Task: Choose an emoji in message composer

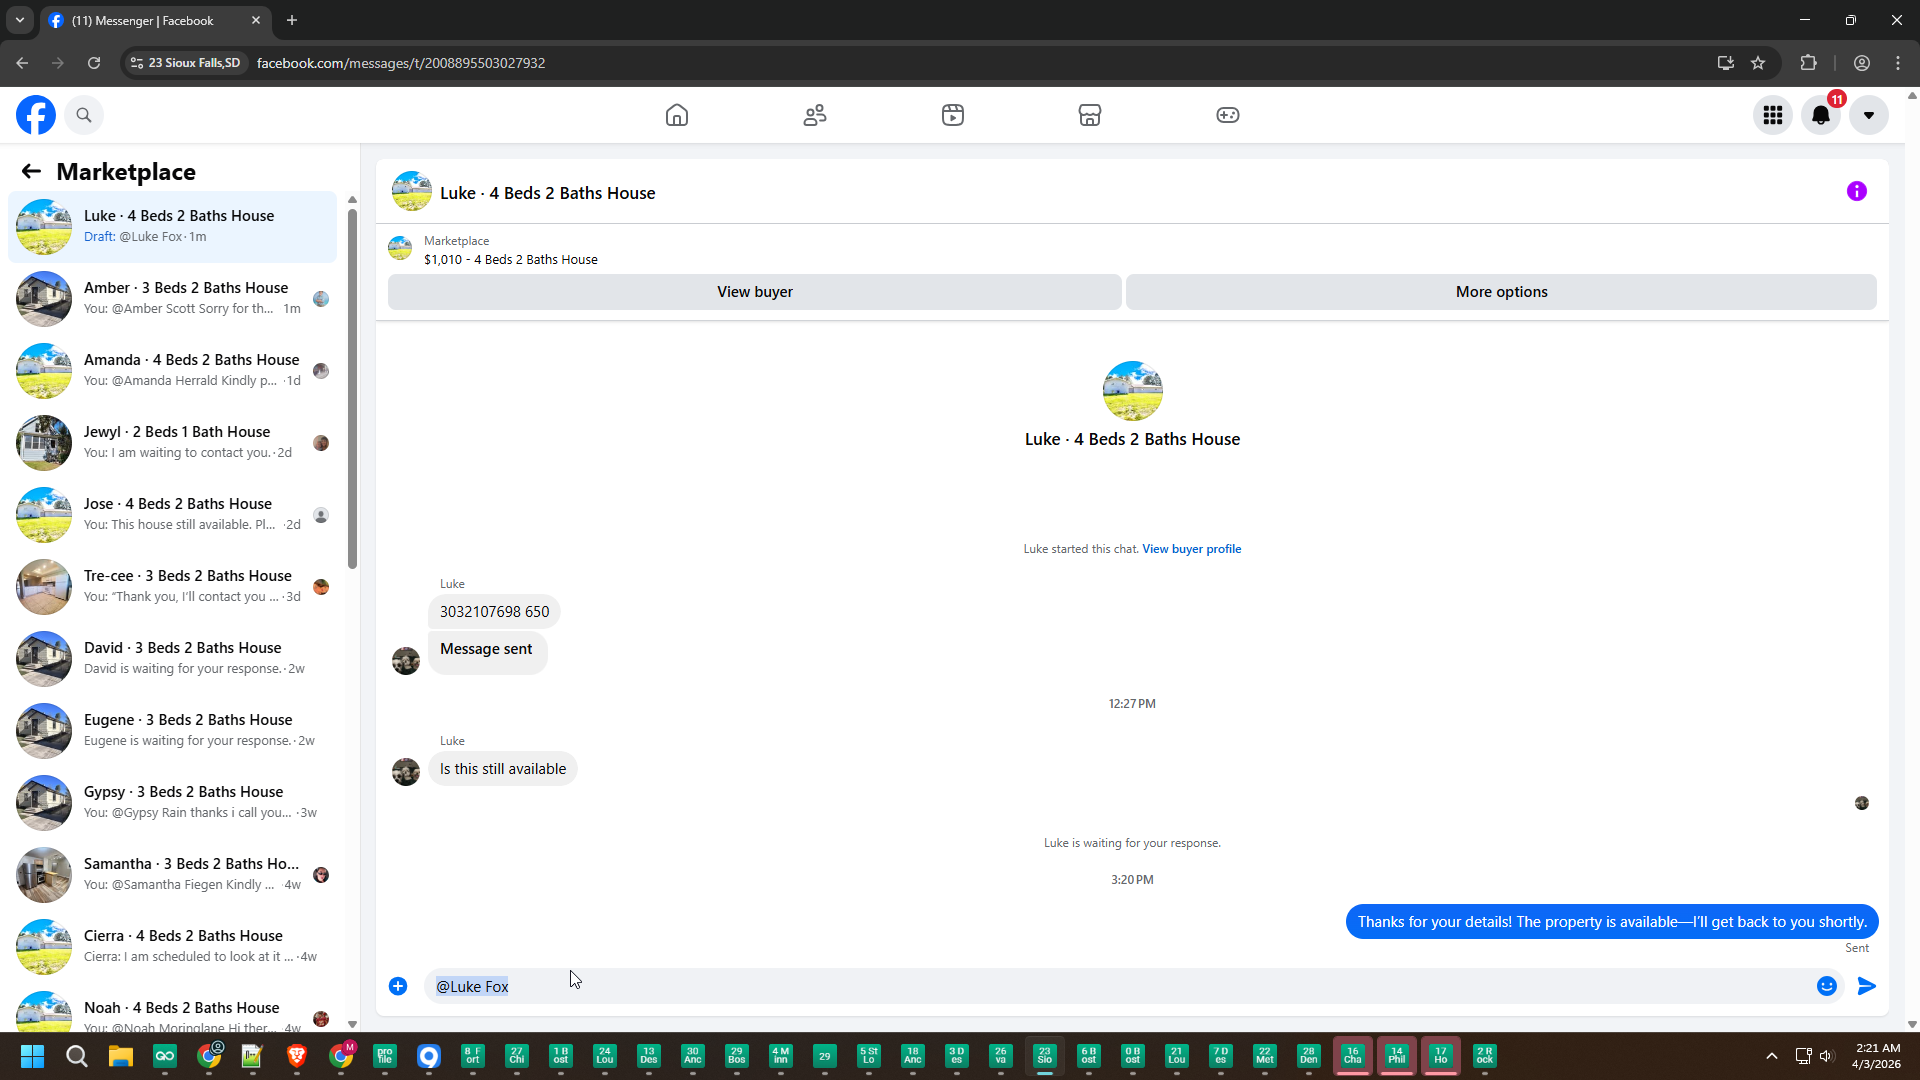Action: click(1827, 986)
